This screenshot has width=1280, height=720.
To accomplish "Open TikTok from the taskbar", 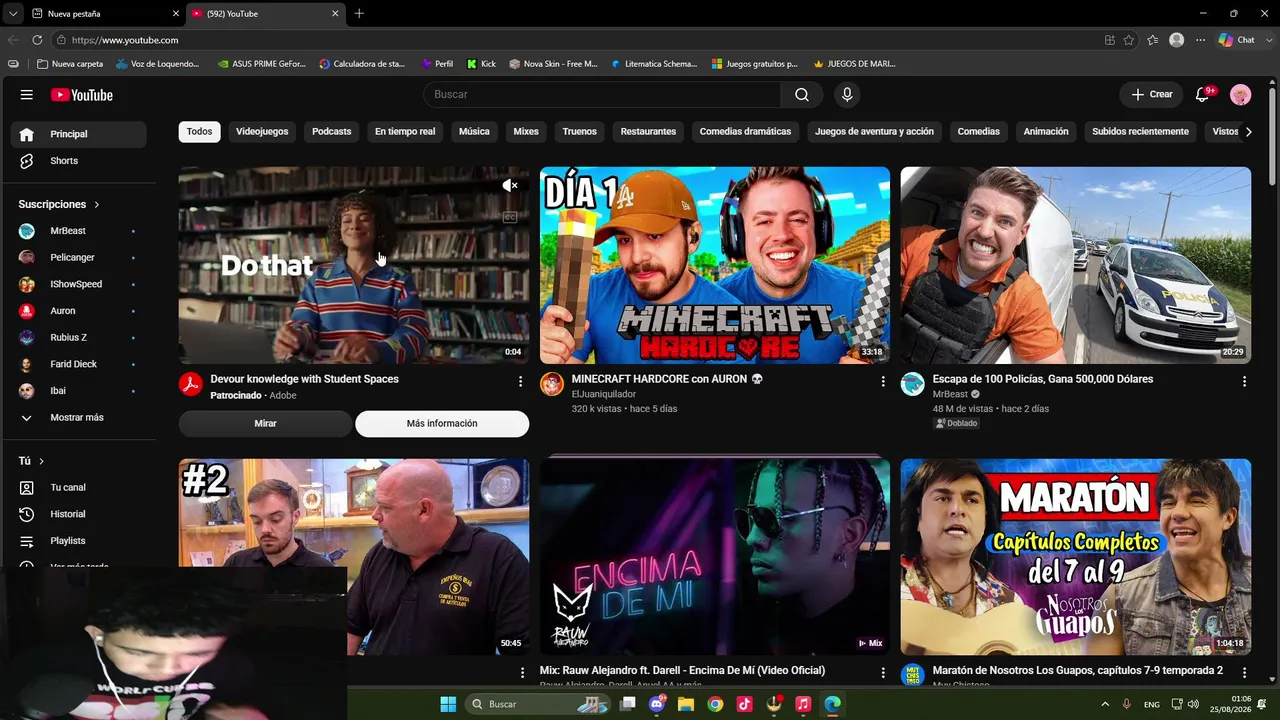I will [x=744, y=704].
